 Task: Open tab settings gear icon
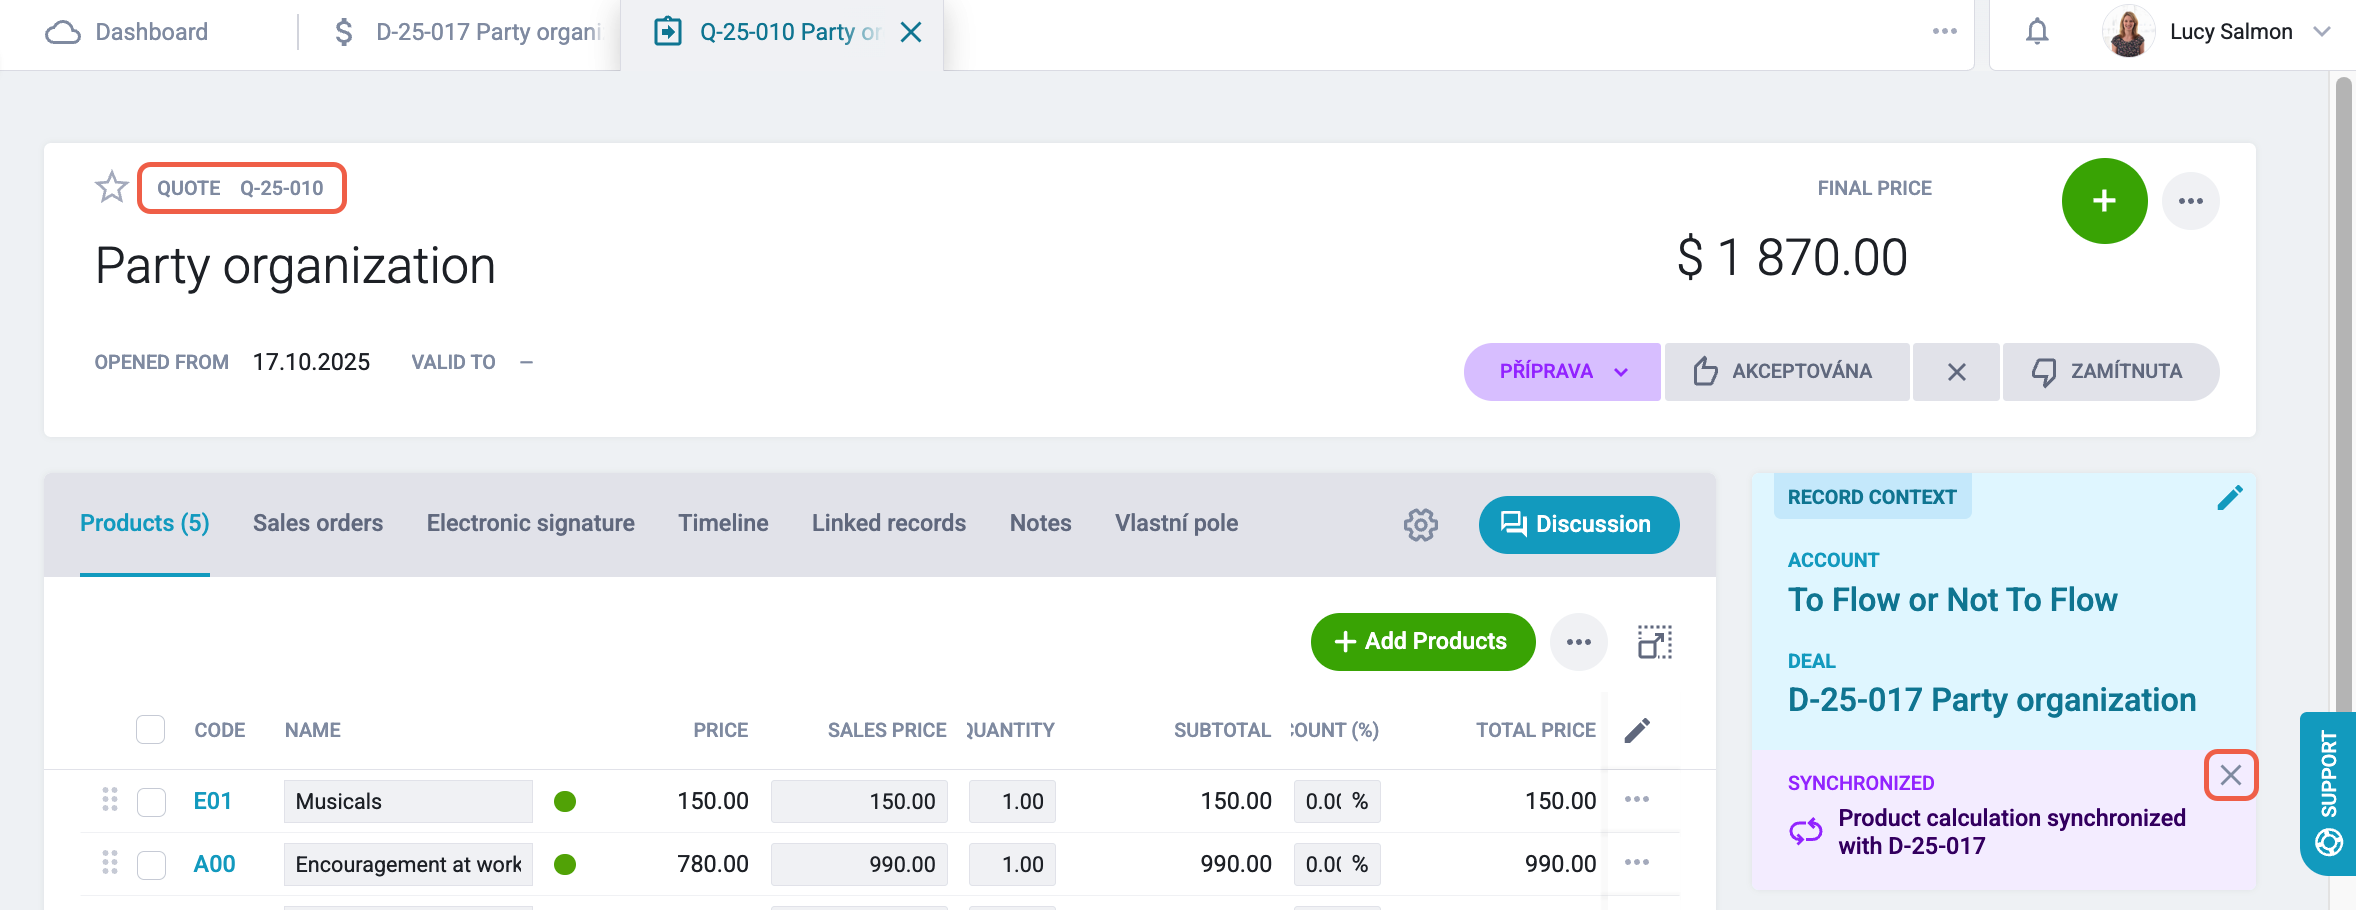[x=1420, y=524]
